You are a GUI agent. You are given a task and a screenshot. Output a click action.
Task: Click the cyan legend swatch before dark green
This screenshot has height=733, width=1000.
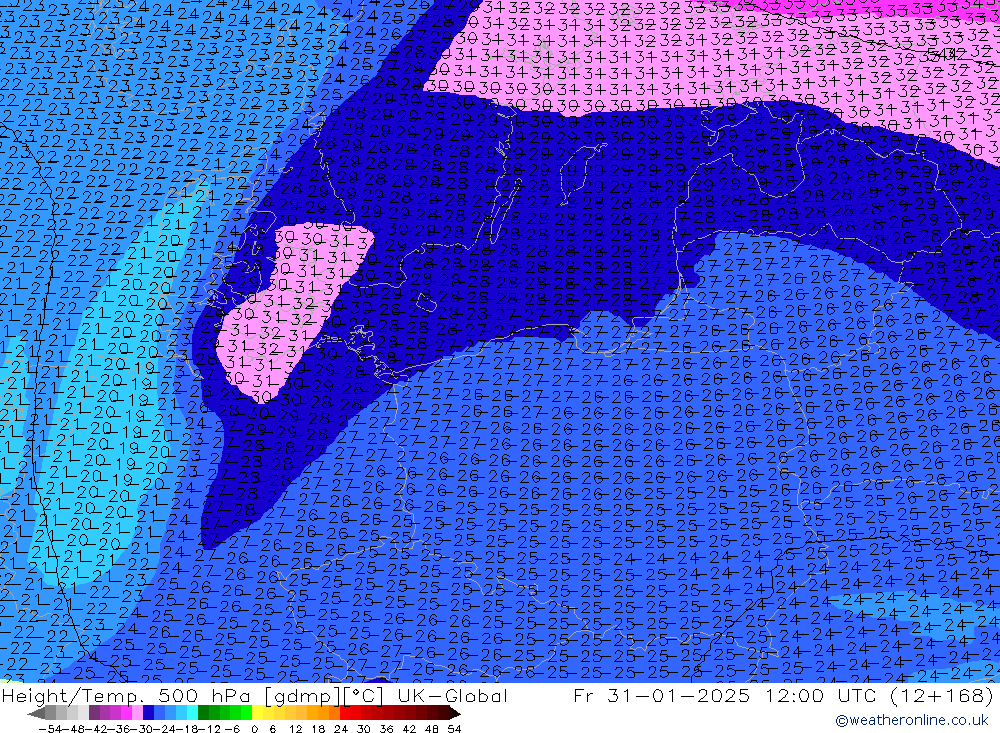click(x=192, y=713)
